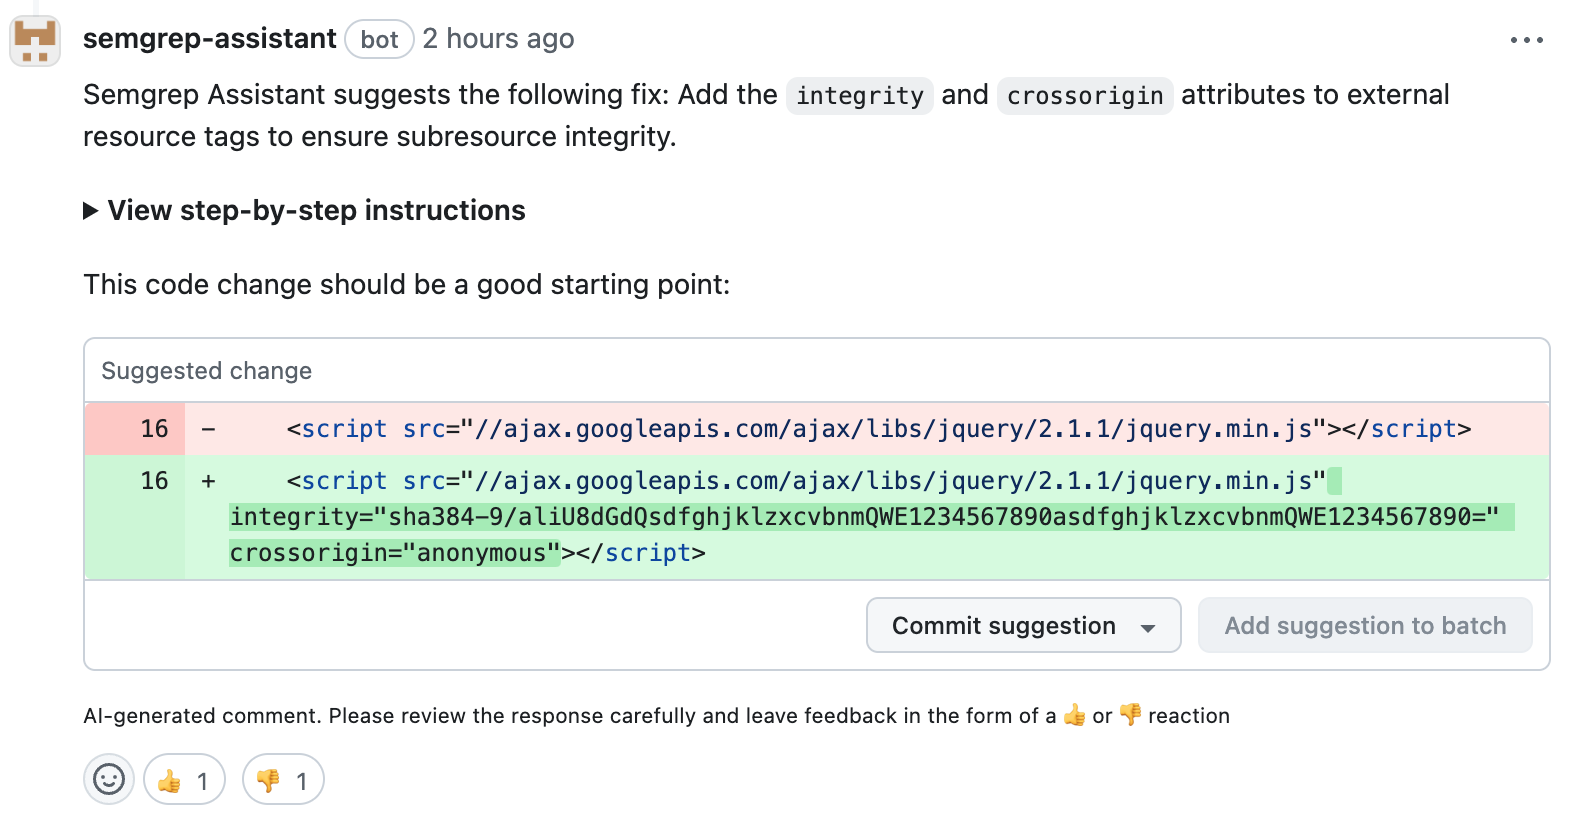Image resolution: width=1578 pixels, height=824 pixels.
Task: Click the minus marker on the removed script line
Action: (207, 429)
